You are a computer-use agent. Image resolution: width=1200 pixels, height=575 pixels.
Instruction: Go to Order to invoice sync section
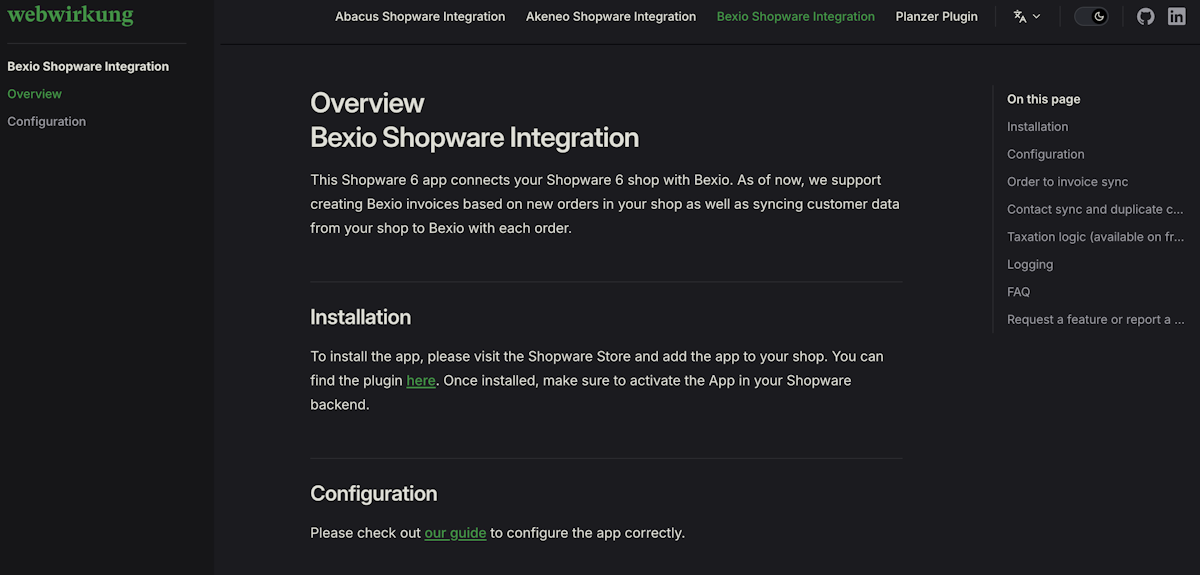(1068, 182)
